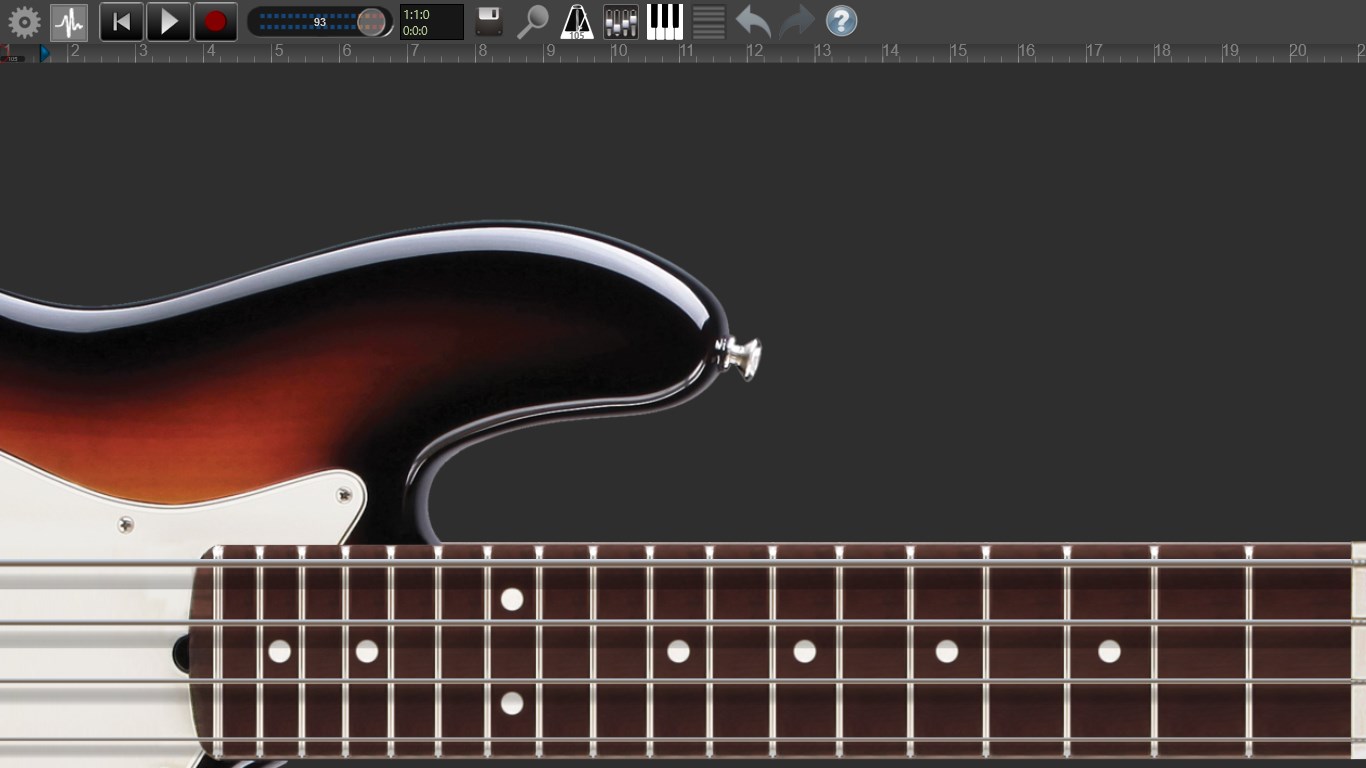Undo the last action
The width and height of the screenshot is (1366, 768).
751,20
